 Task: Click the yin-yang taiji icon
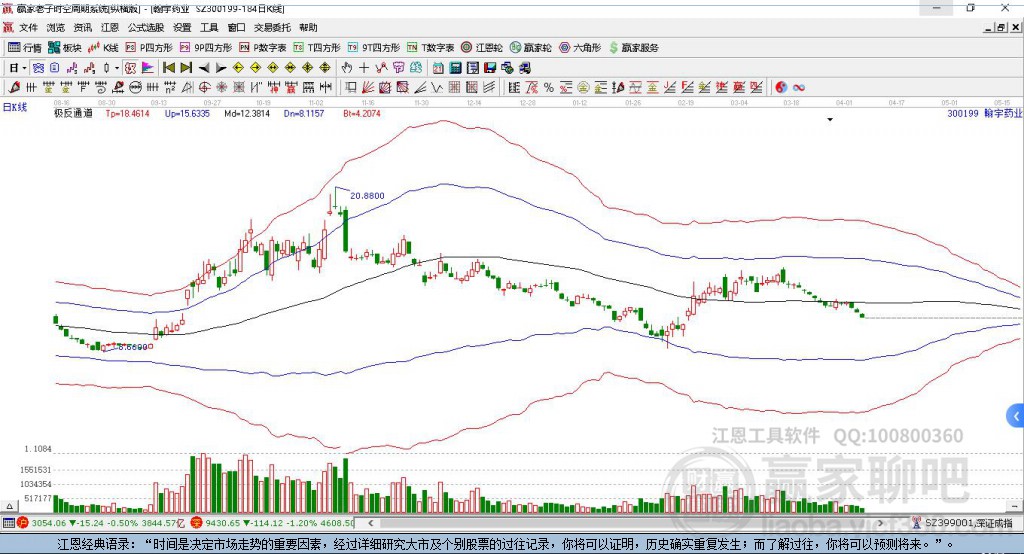point(781,88)
